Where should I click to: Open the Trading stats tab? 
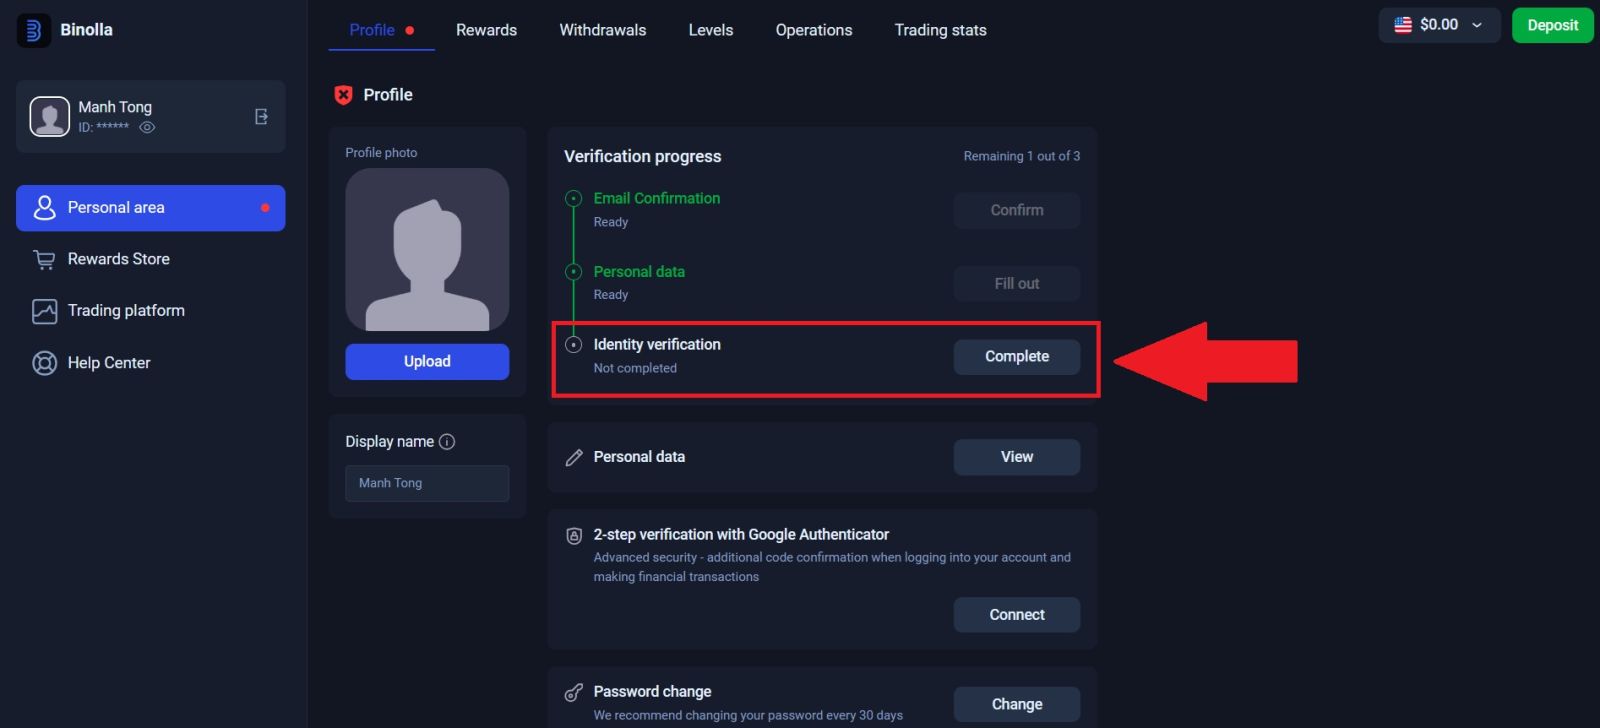[939, 30]
